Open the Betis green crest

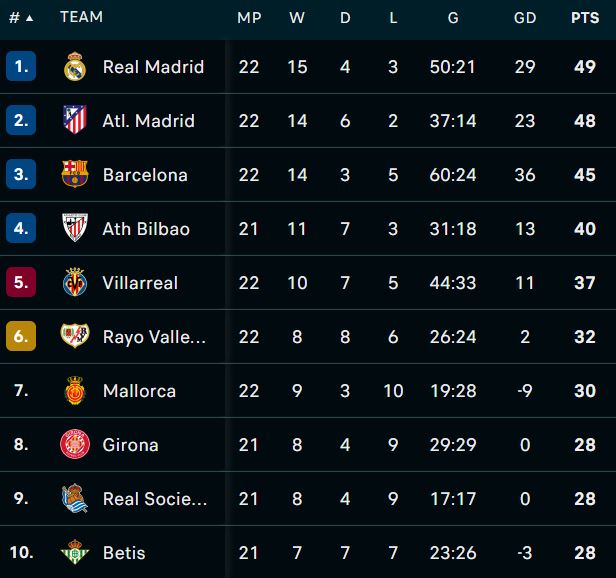[75, 552]
